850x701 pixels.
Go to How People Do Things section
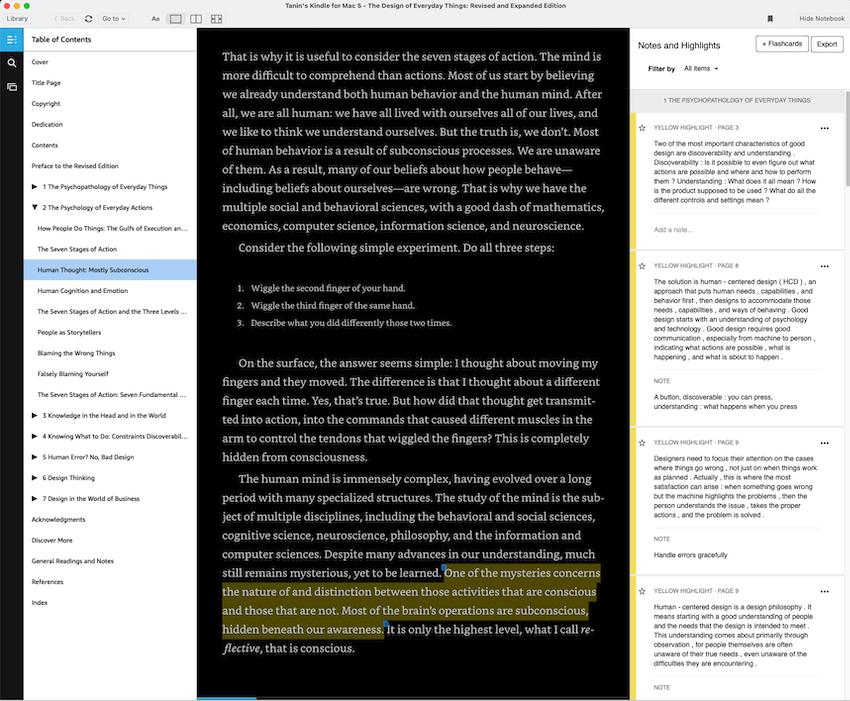pyautogui.click(x=110, y=228)
